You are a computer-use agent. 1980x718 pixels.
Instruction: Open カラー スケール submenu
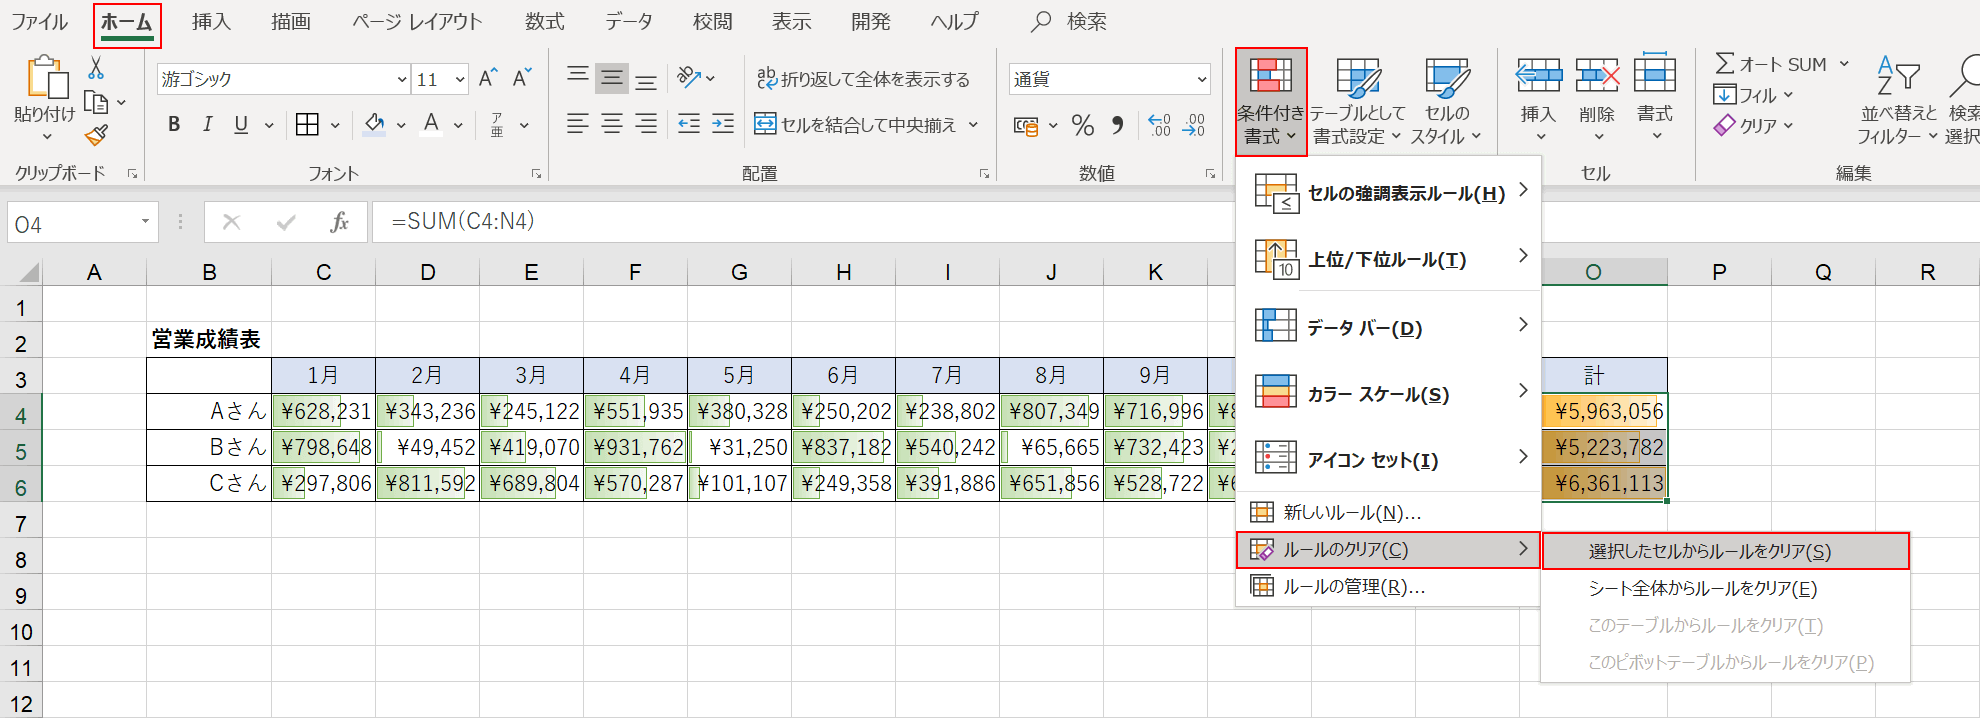1388,394
